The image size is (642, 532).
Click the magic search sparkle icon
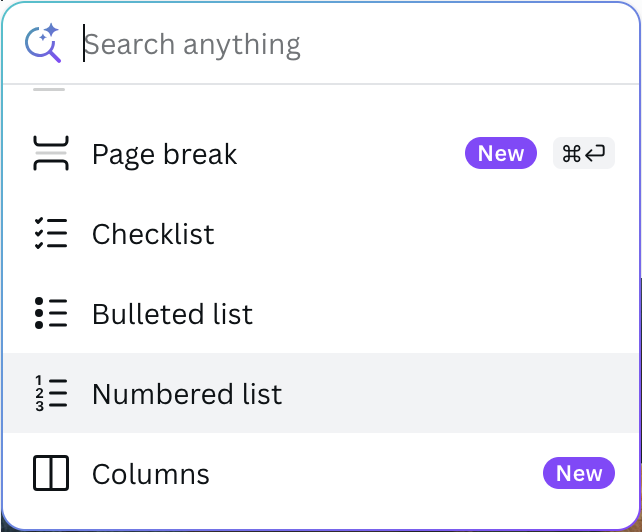(50, 35)
